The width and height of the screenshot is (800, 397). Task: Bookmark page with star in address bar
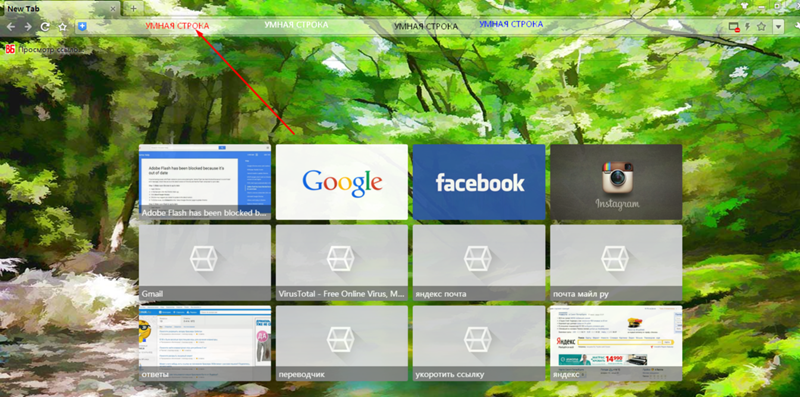tap(761, 27)
